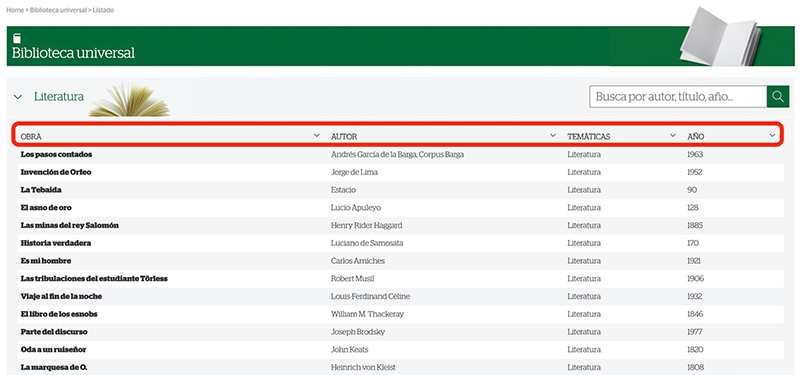Select author 'Carlos Arniches'

[x=358, y=261]
